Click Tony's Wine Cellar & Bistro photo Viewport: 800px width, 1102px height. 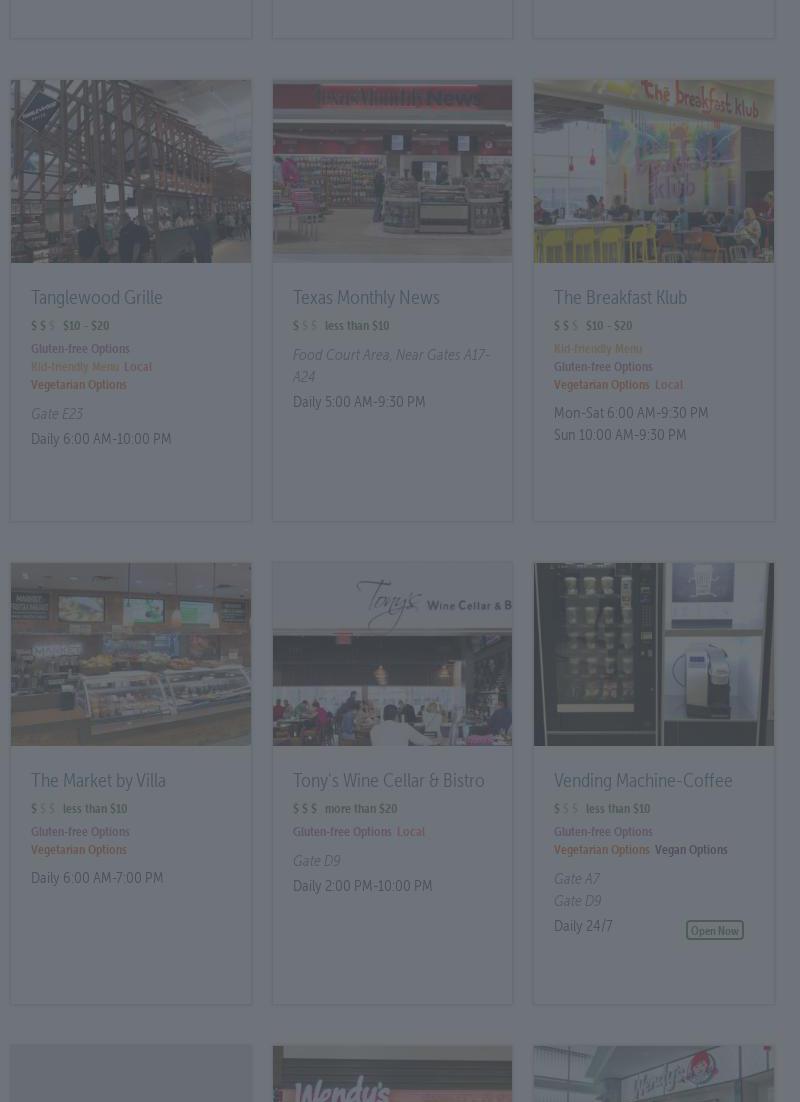click(392, 654)
